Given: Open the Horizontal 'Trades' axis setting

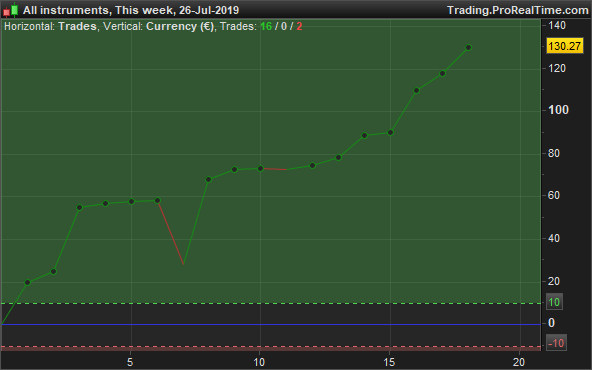Looking at the screenshot, I should pos(77,26).
